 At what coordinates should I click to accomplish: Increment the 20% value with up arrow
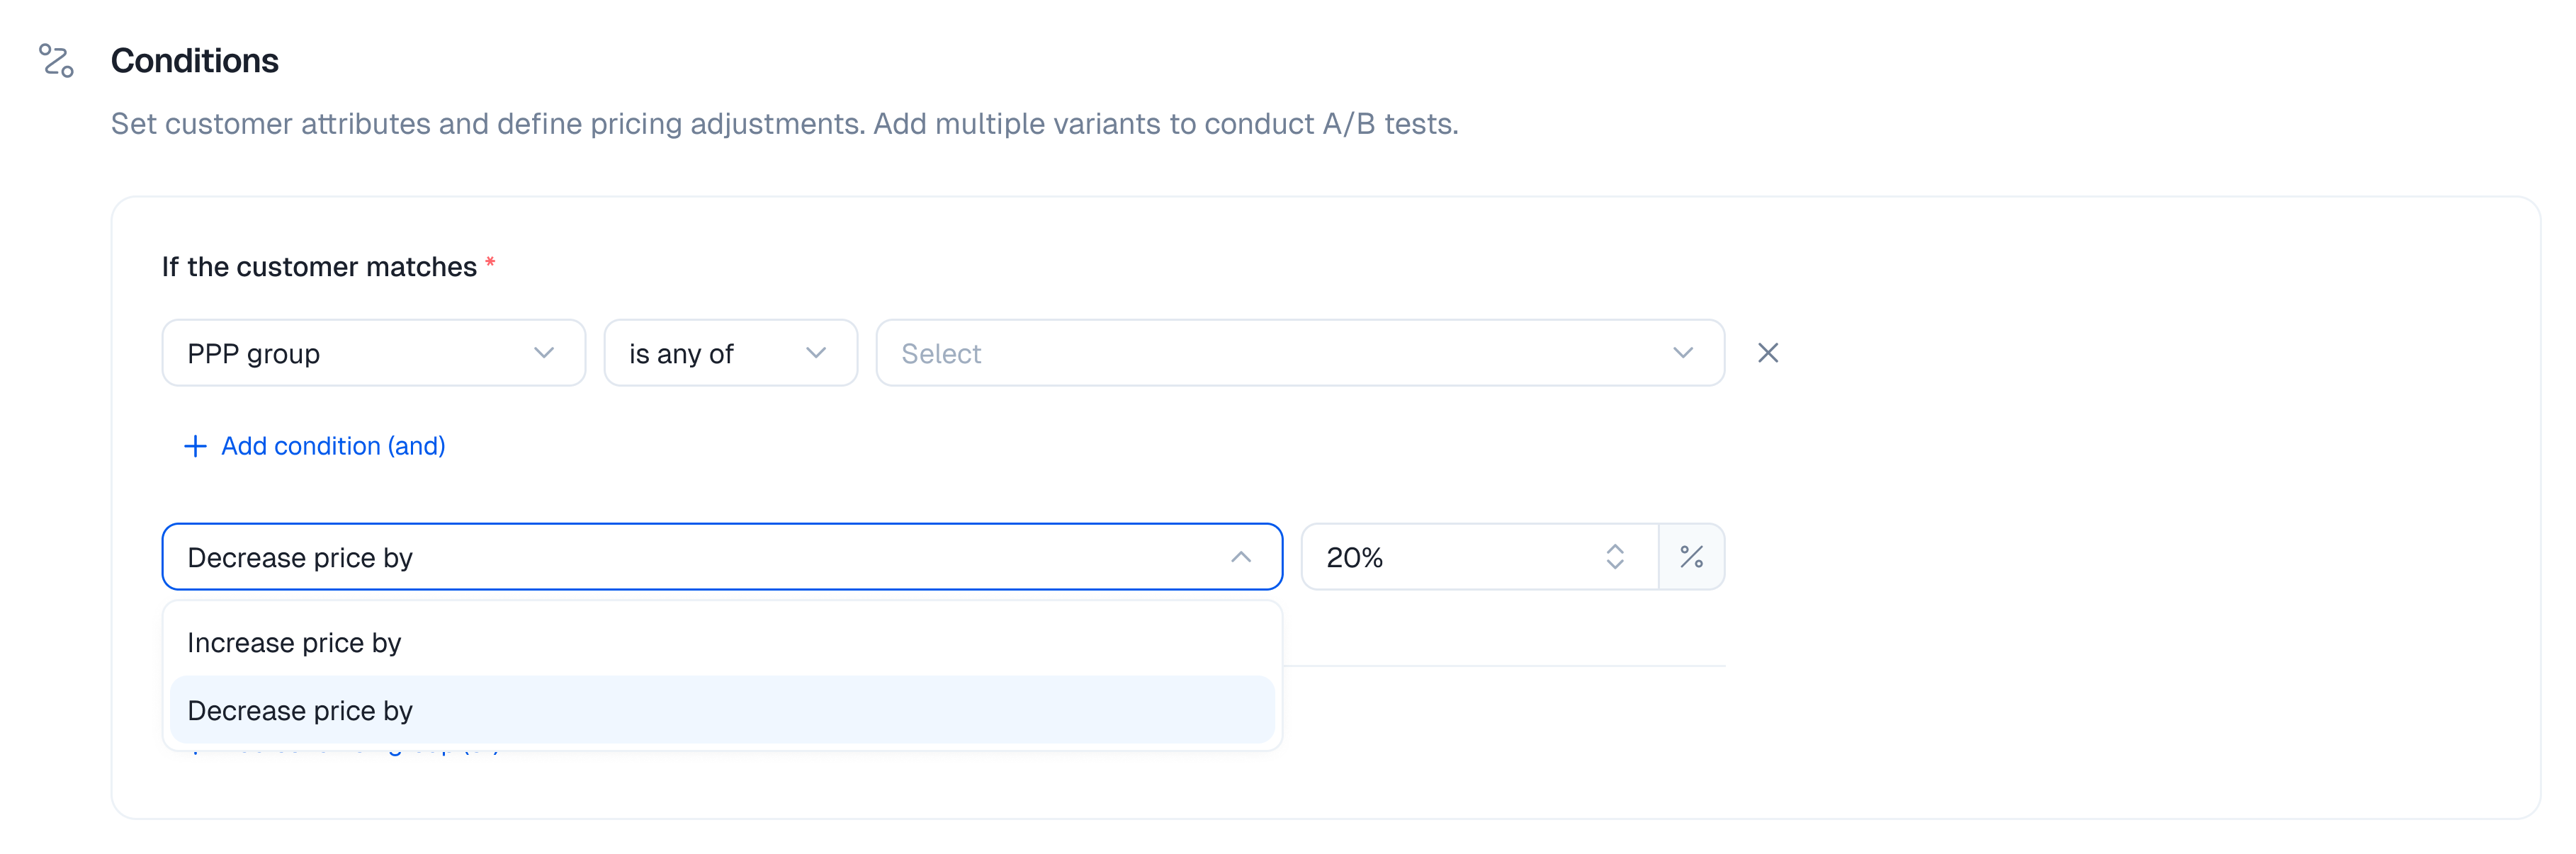[1614, 548]
